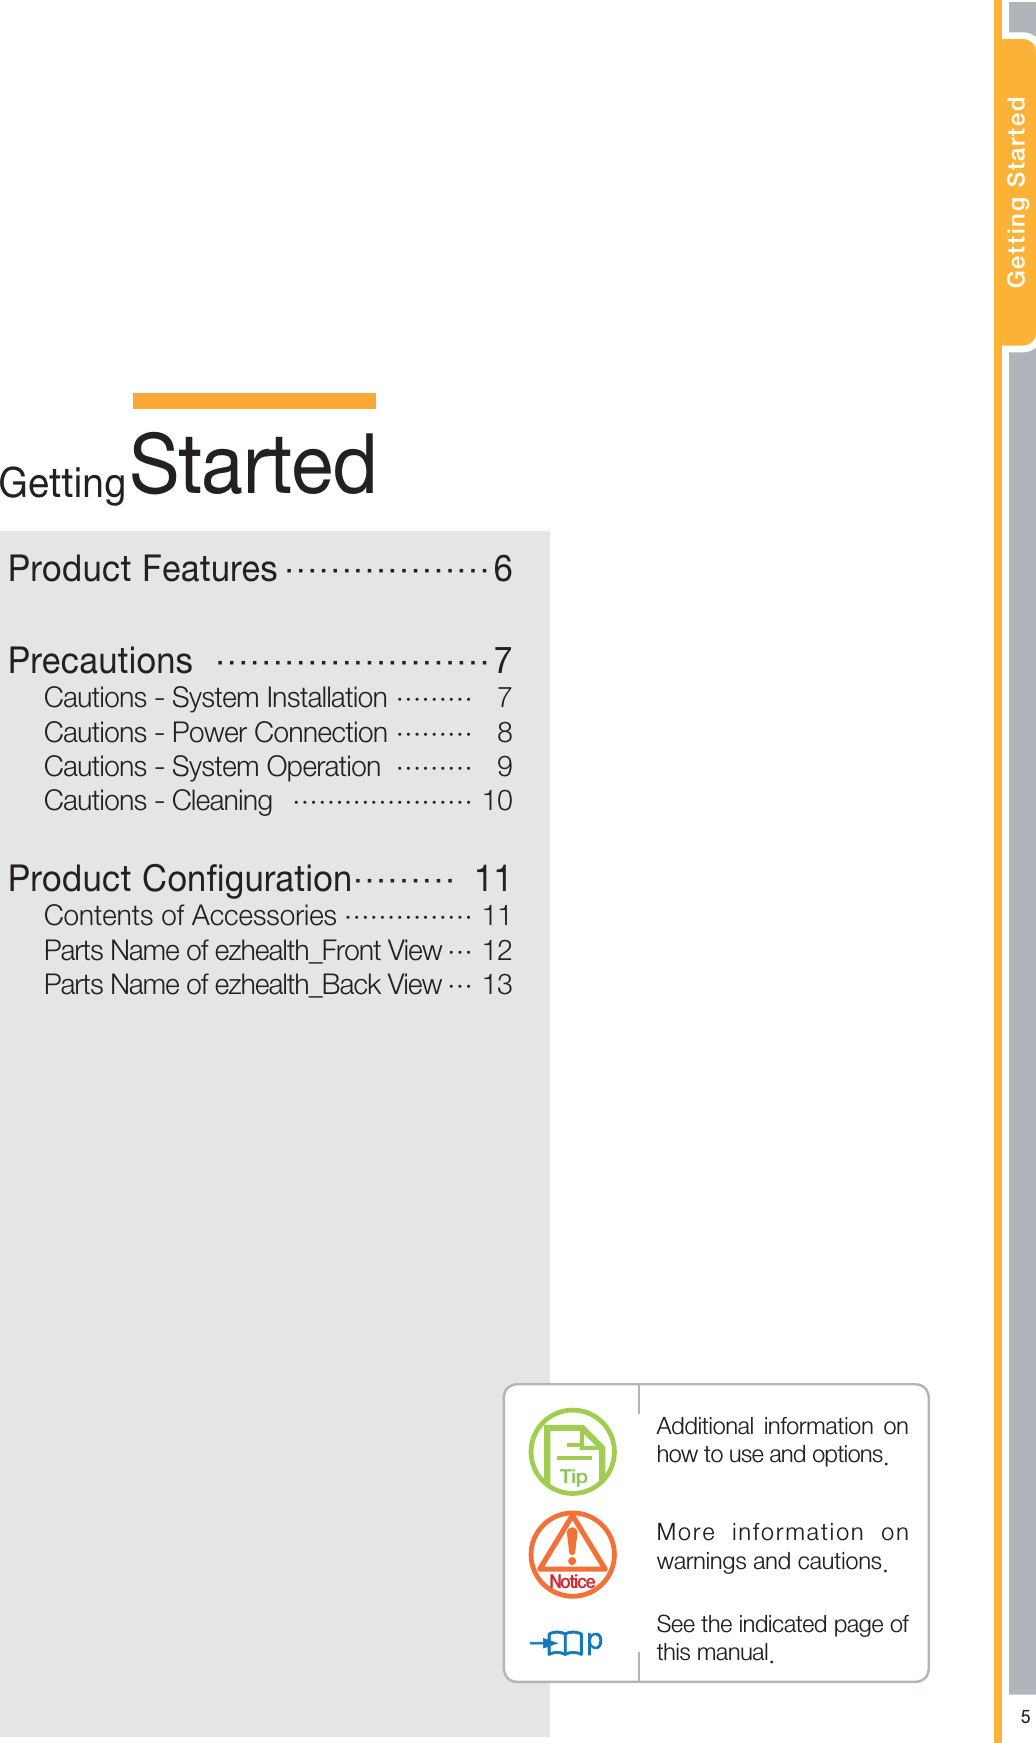Click the warnings and cautions description

click(x=781, y=1547)
